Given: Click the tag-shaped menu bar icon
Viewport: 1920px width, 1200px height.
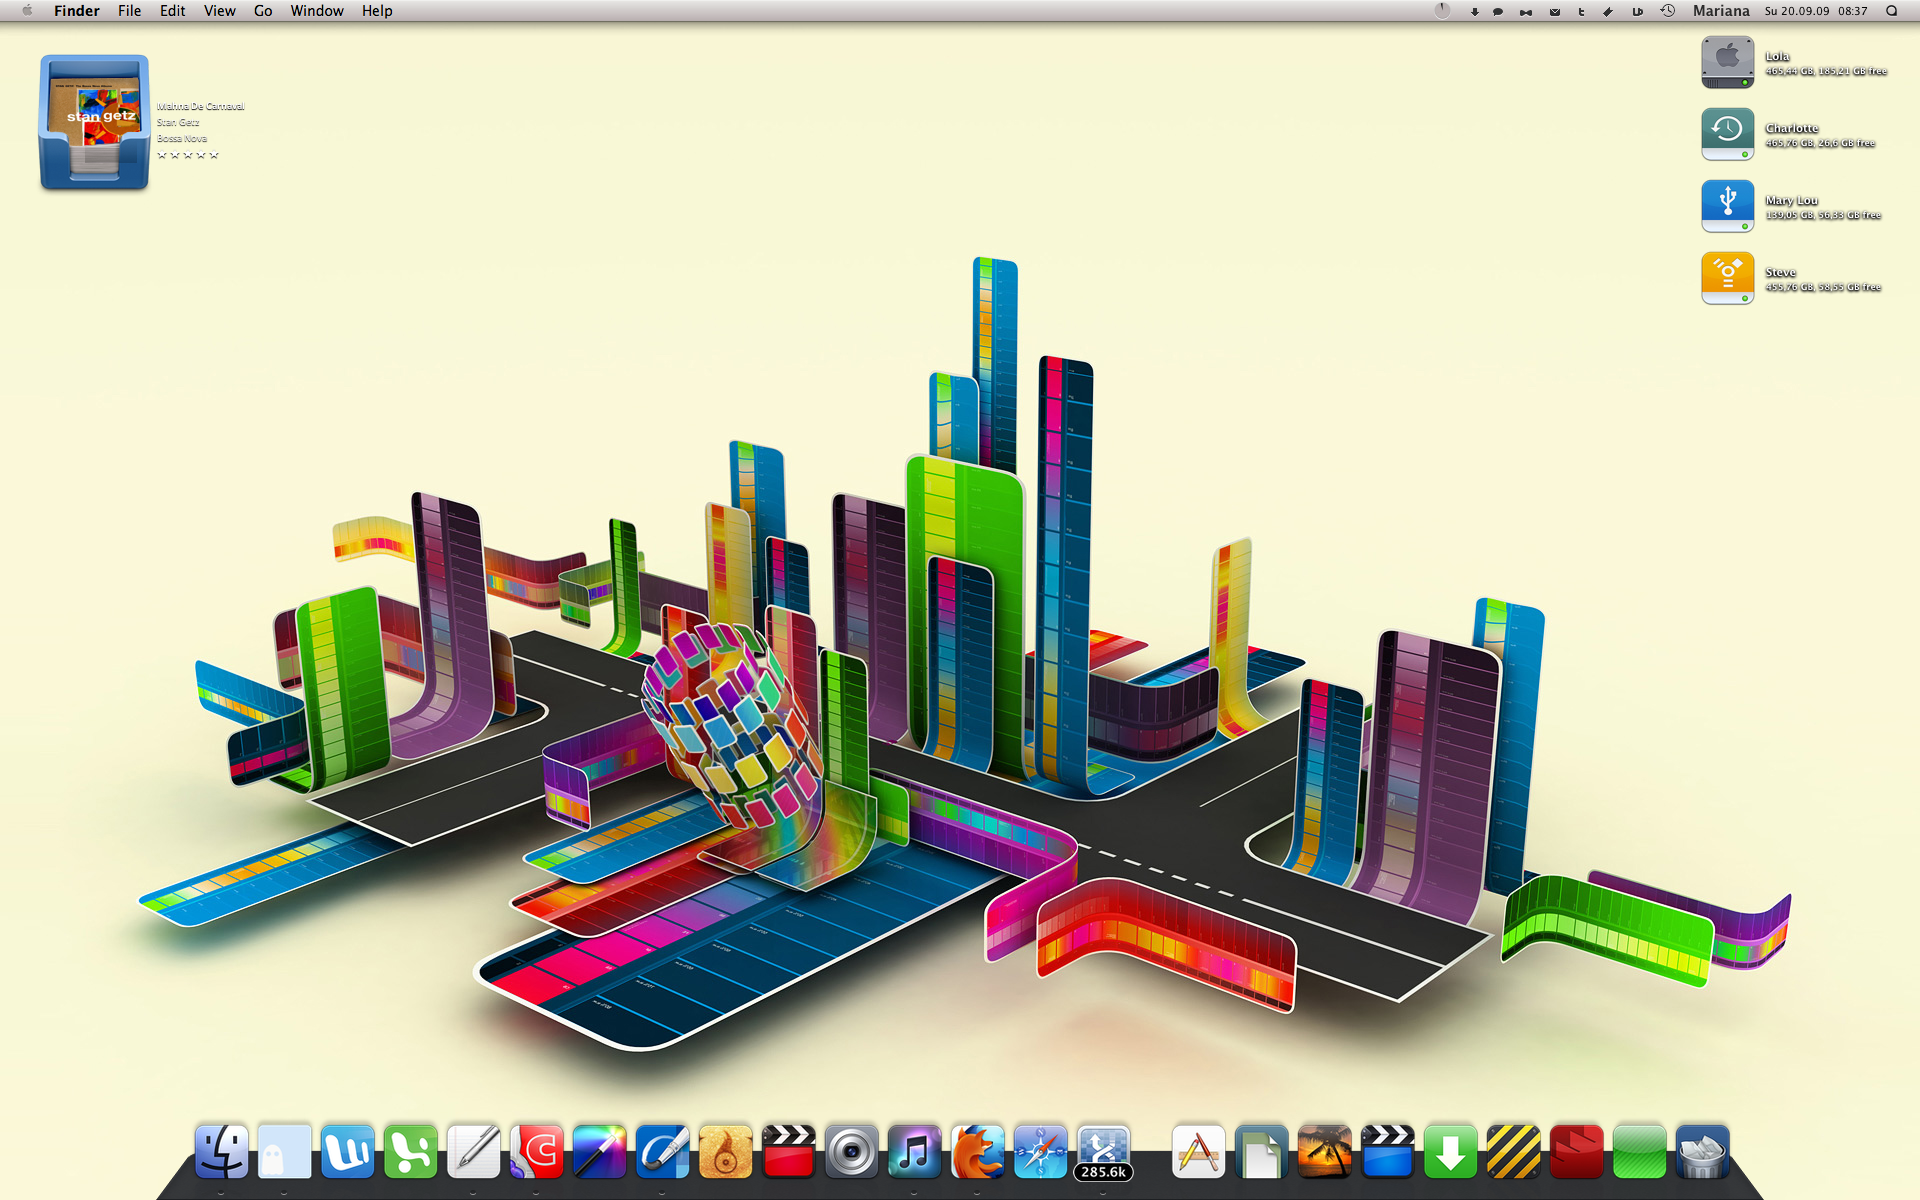Looking at the screenshot, I should [x=1608, y=12].
